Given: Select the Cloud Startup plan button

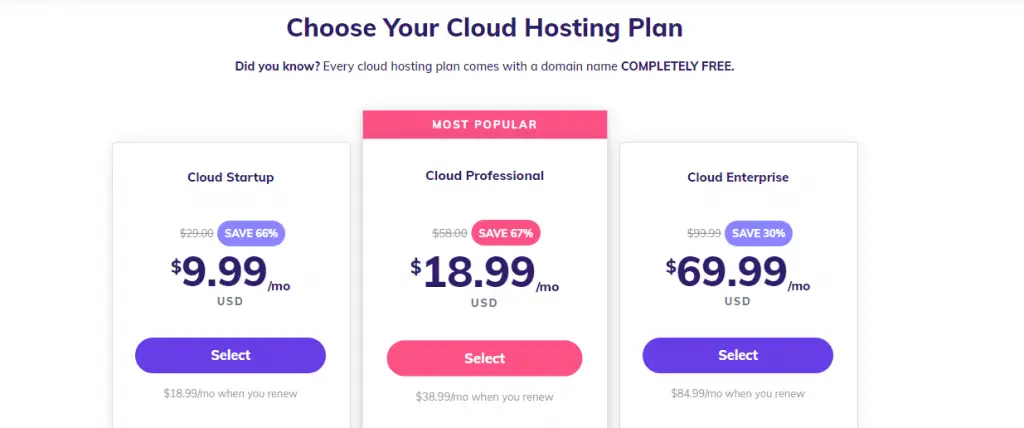Looking at the screenshot, I should (x=231, y=355).
